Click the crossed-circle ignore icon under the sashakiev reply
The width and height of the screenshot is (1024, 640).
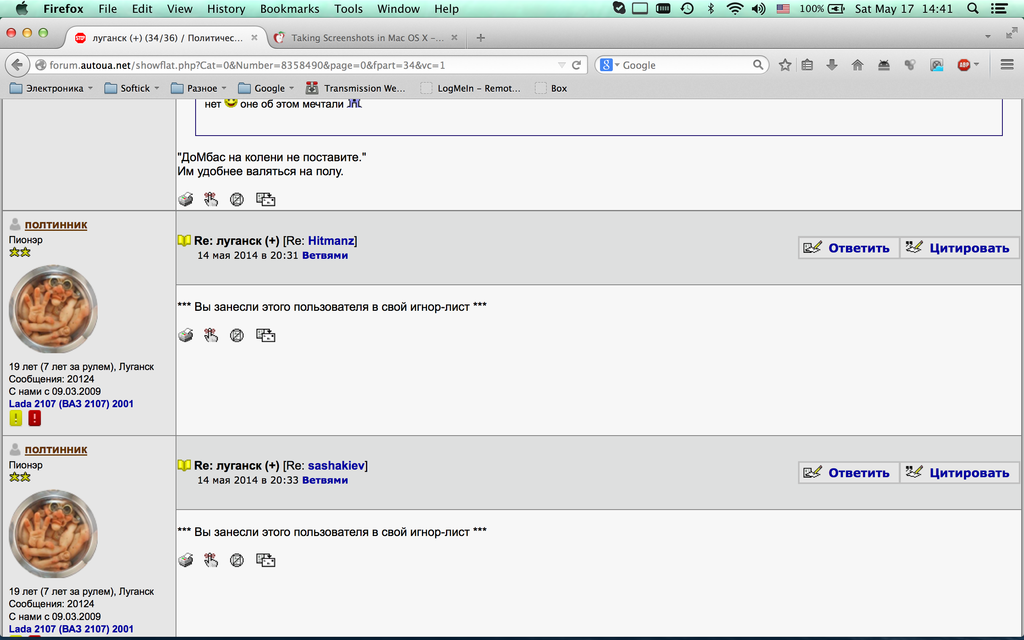coord(237,561)
